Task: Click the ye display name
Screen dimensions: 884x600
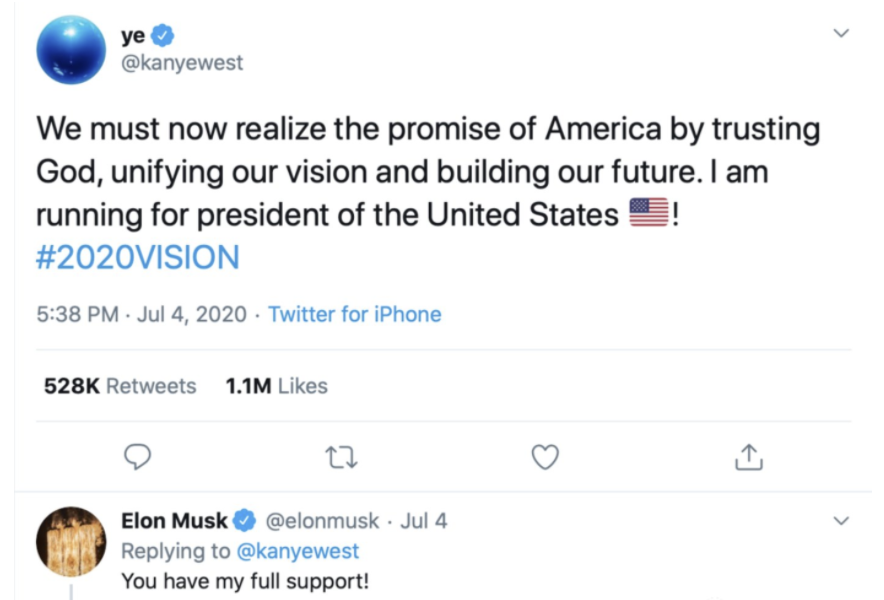Action: pos(133,35)
